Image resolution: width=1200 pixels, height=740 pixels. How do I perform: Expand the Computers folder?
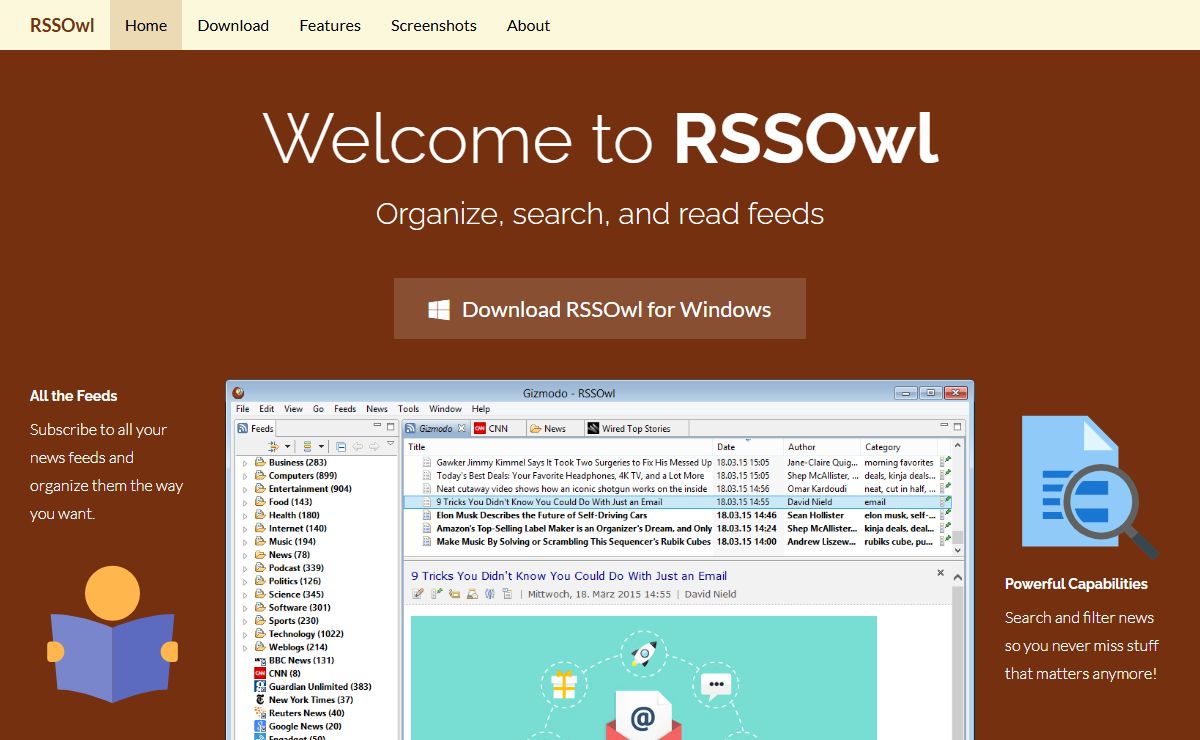[245, 476]
